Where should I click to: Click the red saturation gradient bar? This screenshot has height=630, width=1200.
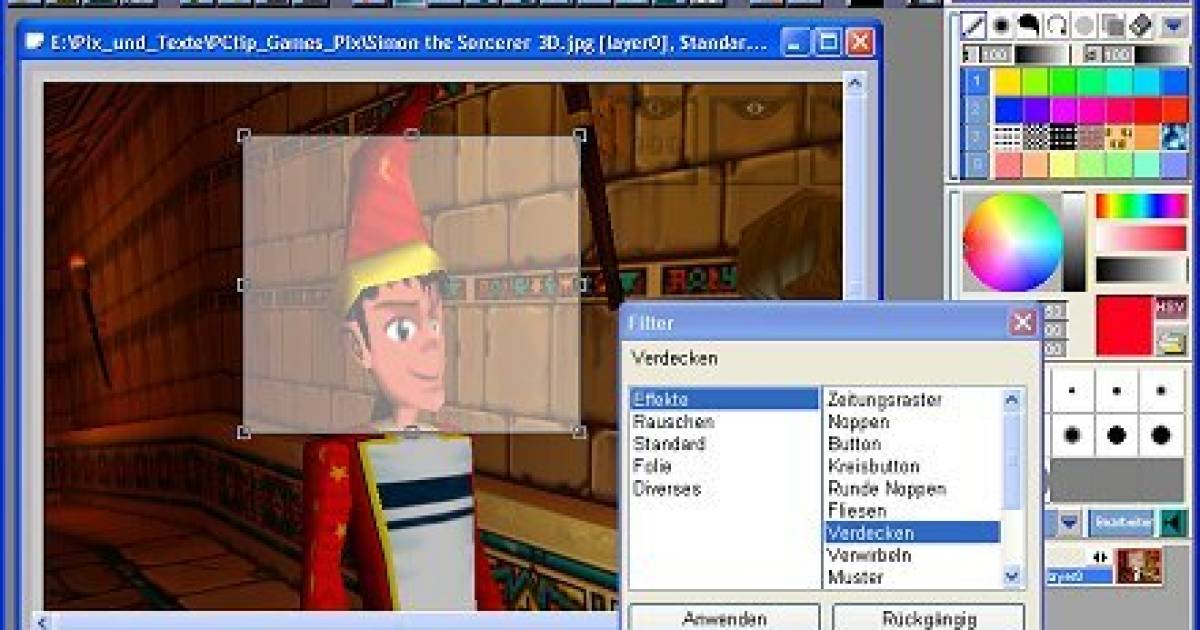pyautogui.click(x=1141, y=238)
